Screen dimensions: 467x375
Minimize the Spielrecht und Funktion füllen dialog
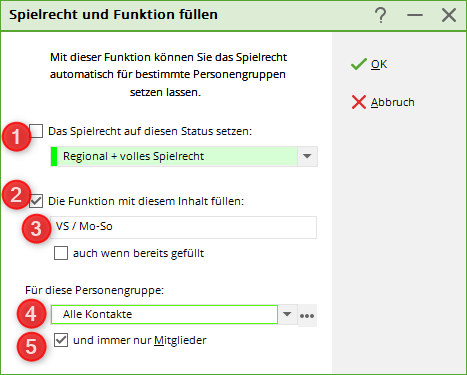click(x=415, y=15)
